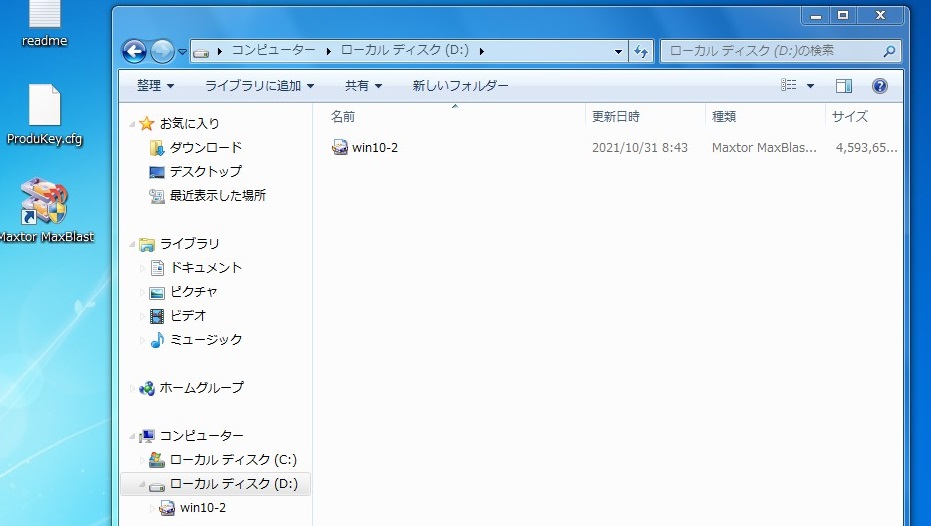Collapse the ライブラリ section
Screen dimensions: 931x526
coord(132,244)
